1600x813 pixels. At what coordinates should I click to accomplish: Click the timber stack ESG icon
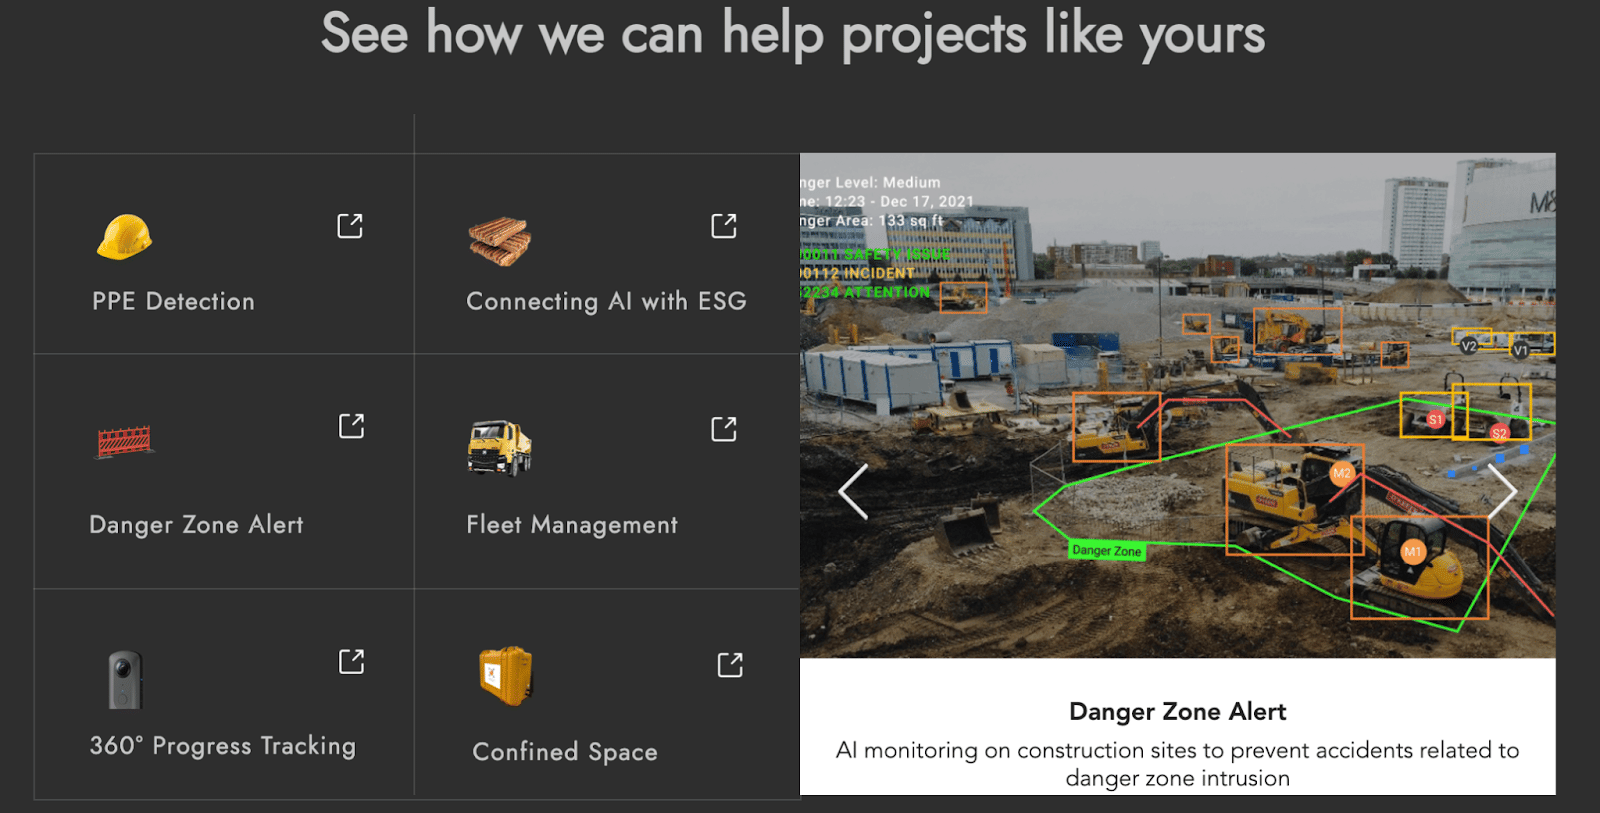point(499,241)
